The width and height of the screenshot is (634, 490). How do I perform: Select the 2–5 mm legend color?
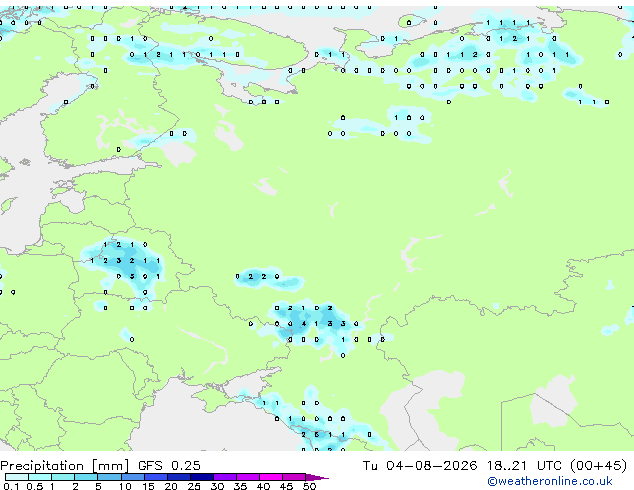(x=86, y=477)
